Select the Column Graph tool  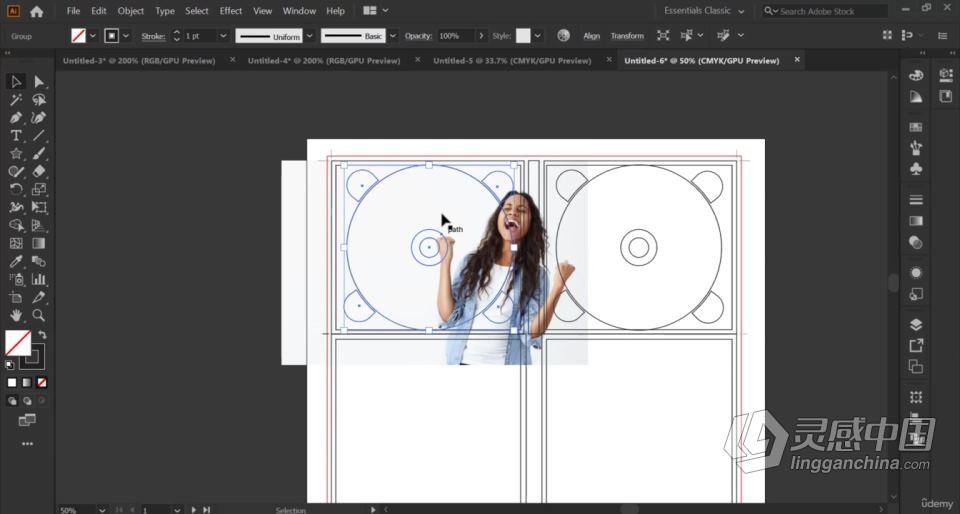pos(39,280)
